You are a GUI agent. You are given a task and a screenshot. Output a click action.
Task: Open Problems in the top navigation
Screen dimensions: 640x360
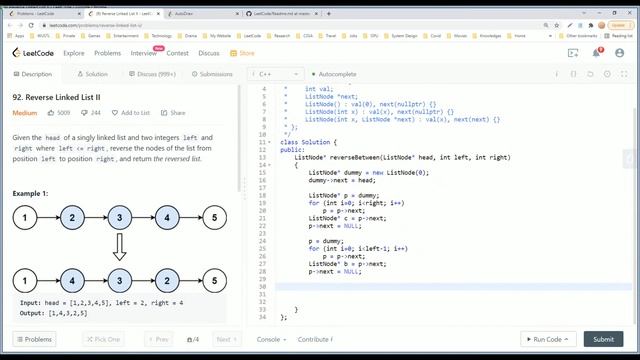107,53
